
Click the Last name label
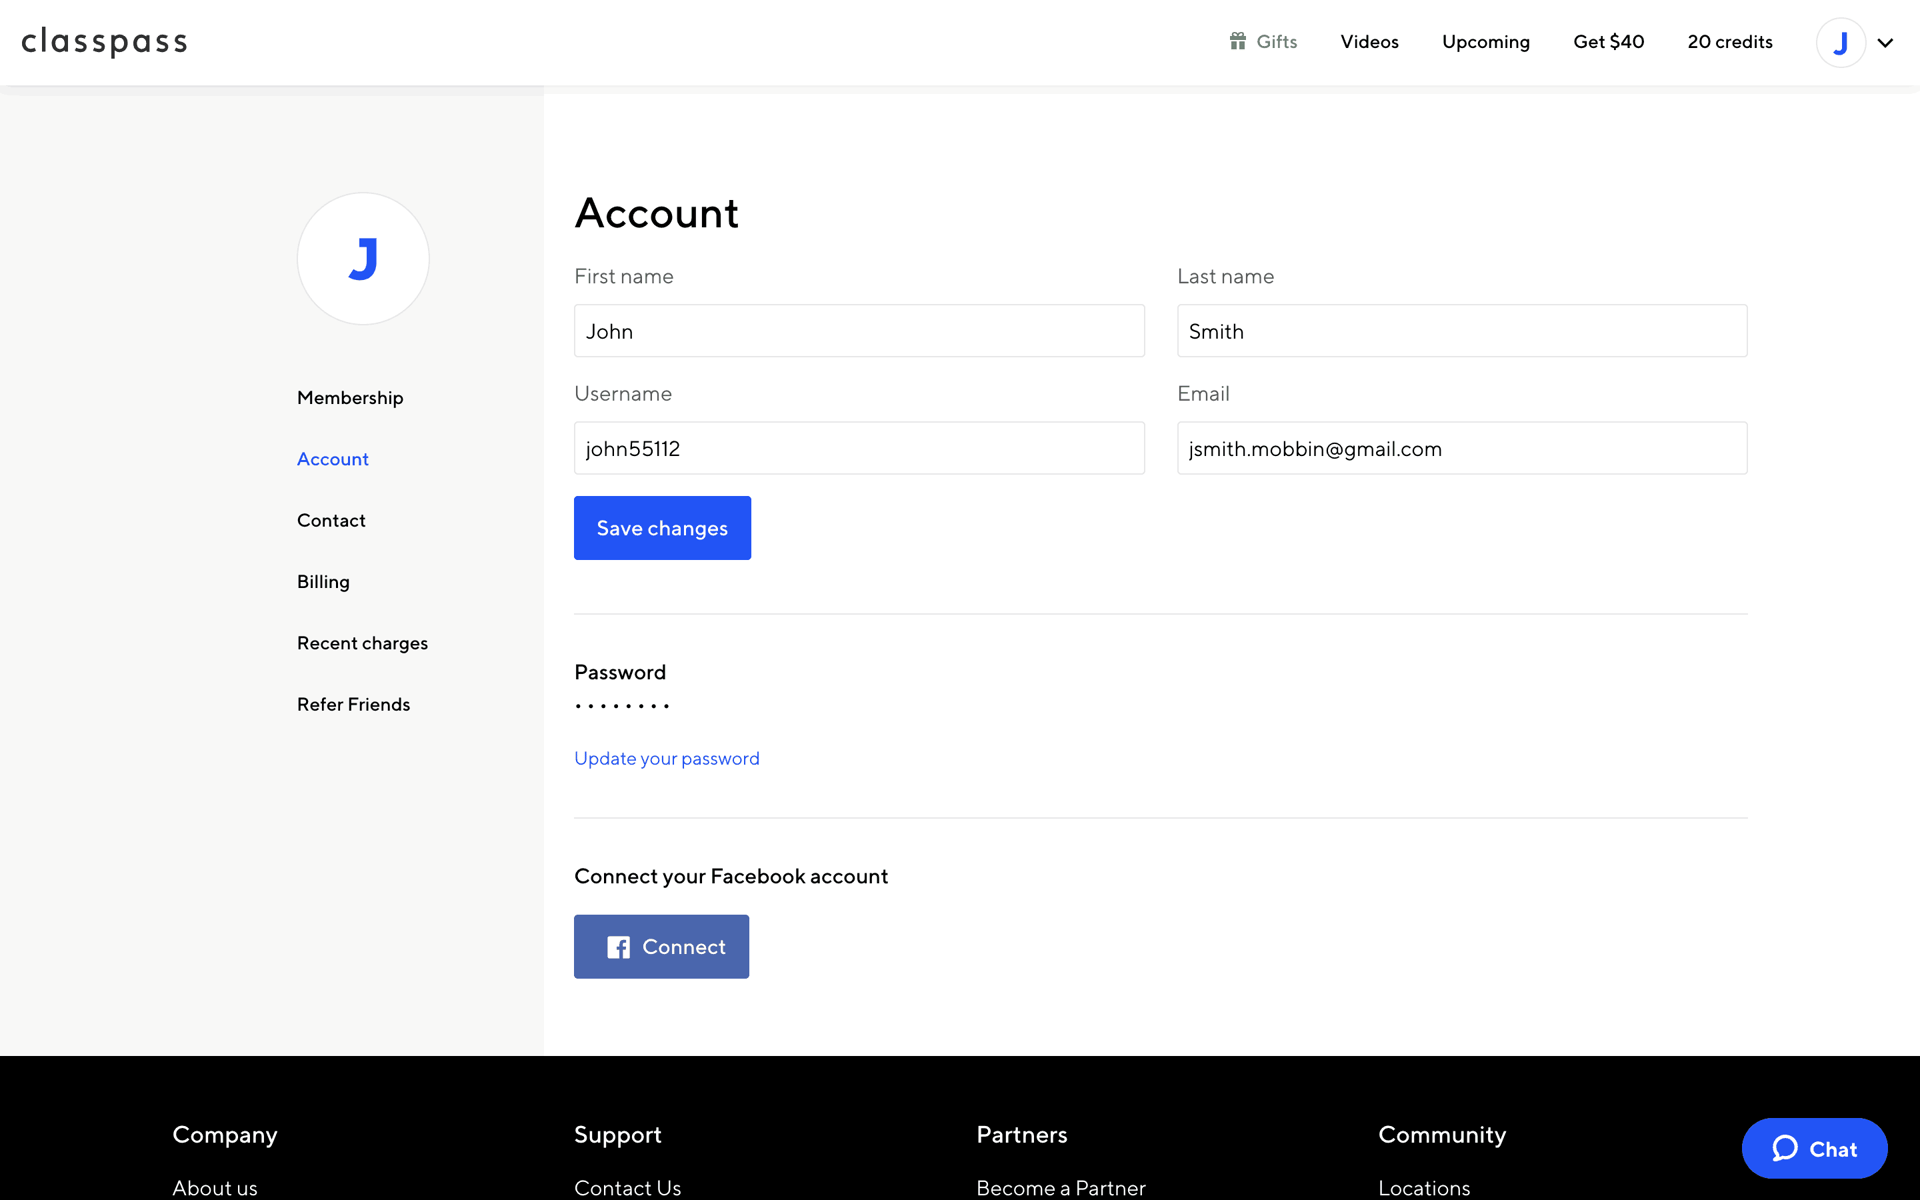[x=1225, y=276]
